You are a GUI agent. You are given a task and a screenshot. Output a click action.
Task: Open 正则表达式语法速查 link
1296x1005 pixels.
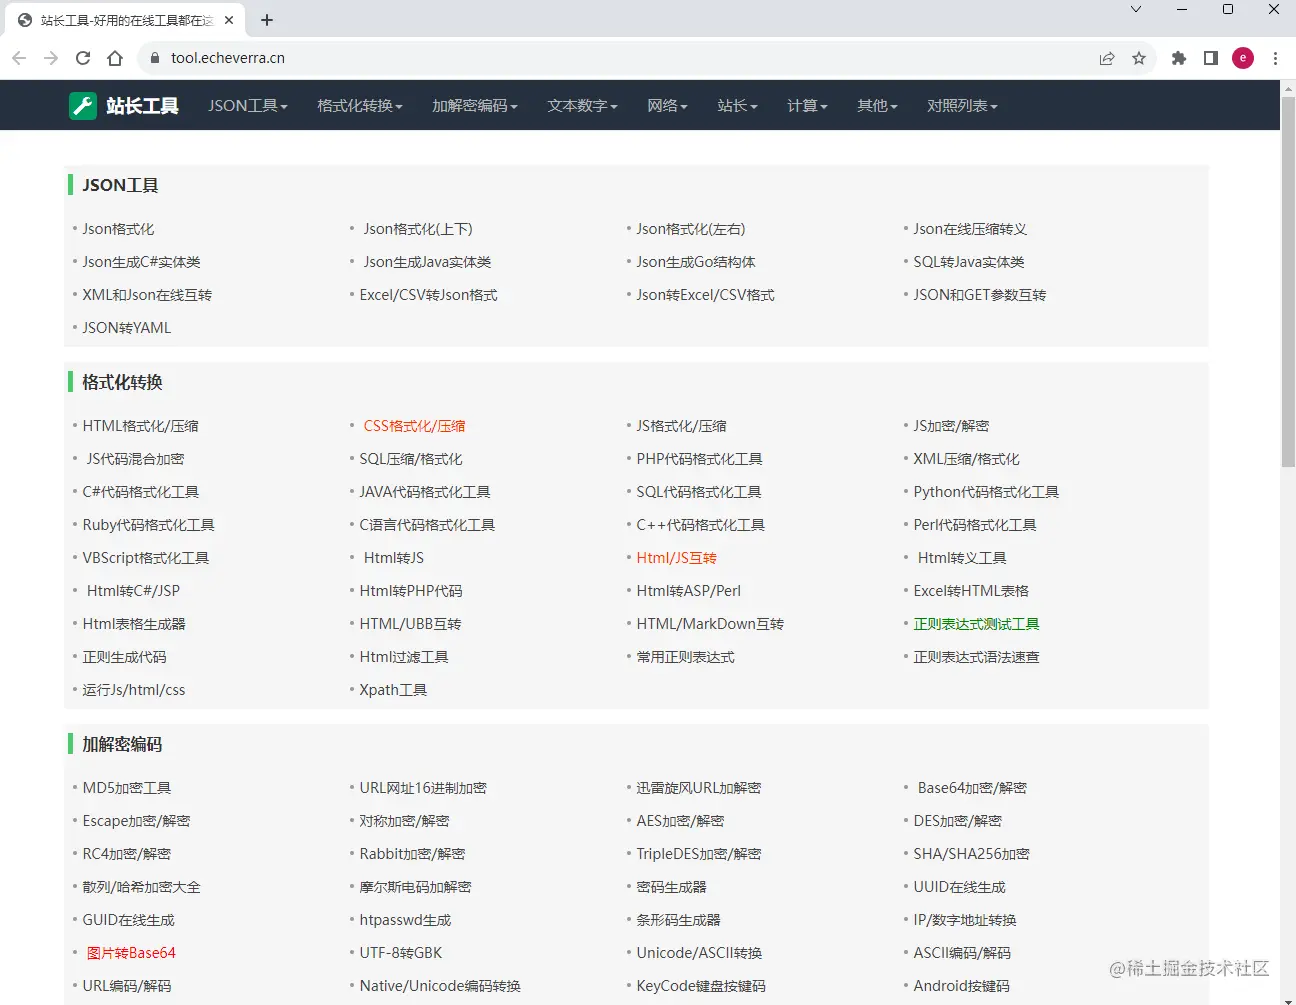(976, 657)
